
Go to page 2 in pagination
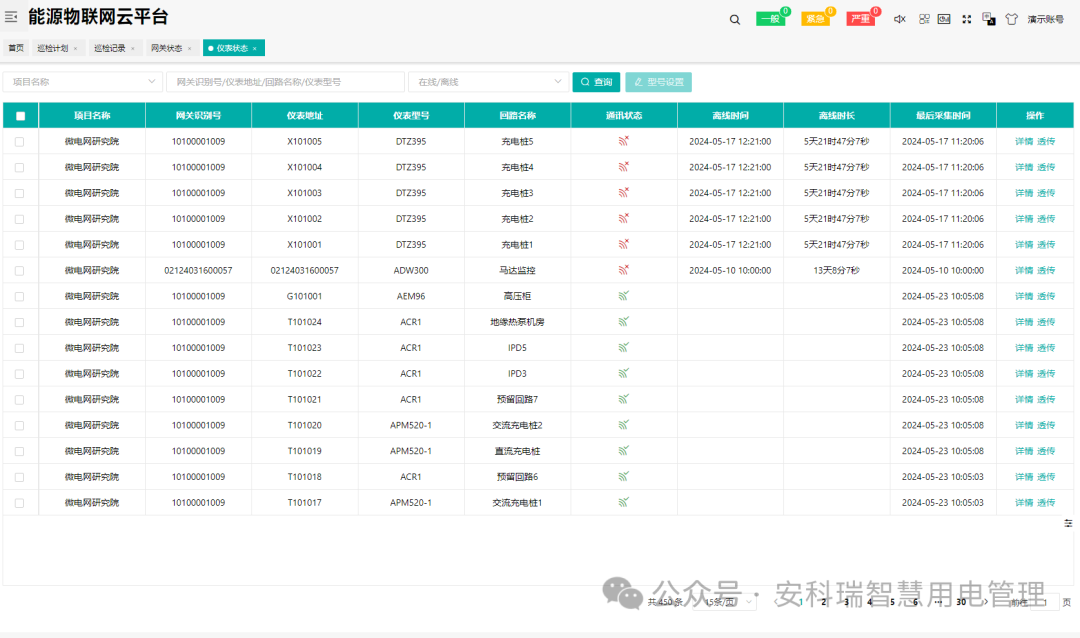pyautogui.click(x=824, y=602)
